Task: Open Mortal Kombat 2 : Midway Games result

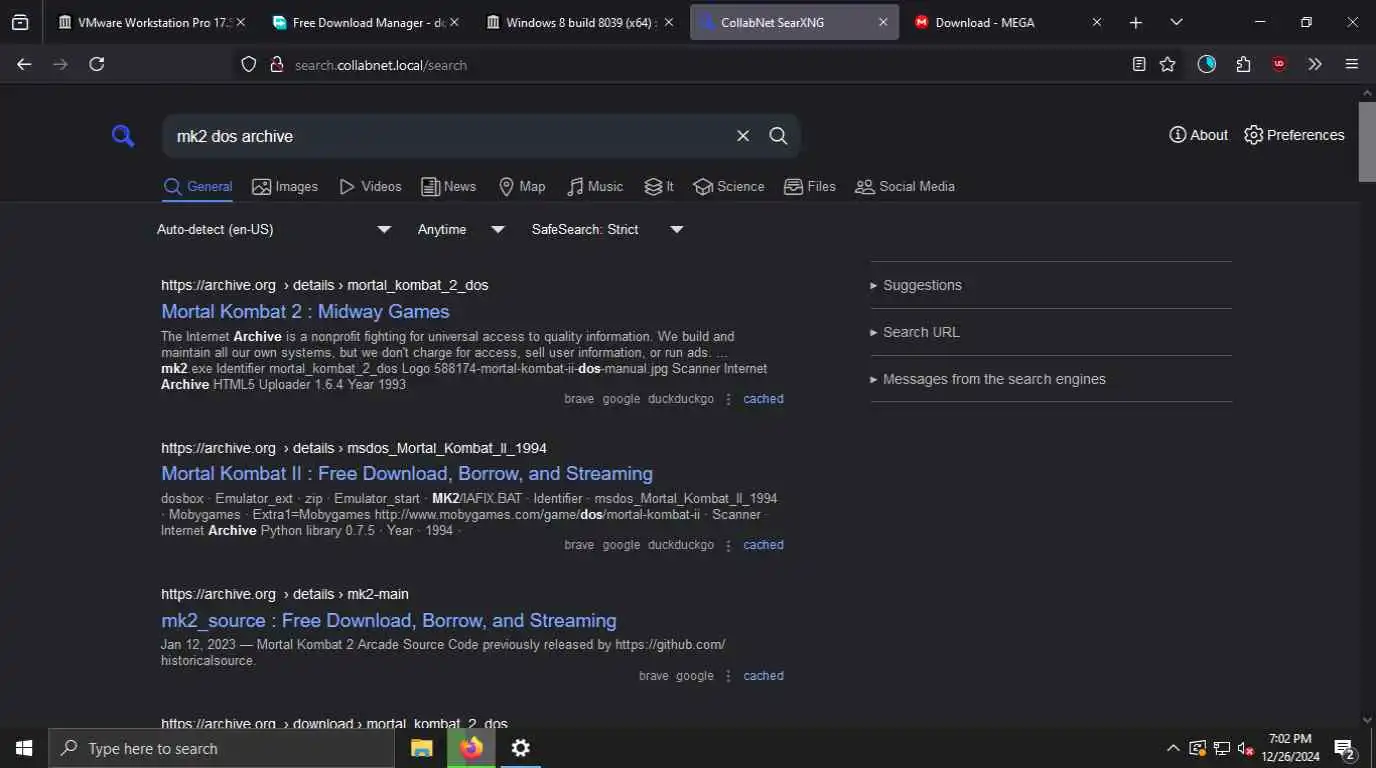Action: (305, 311)
